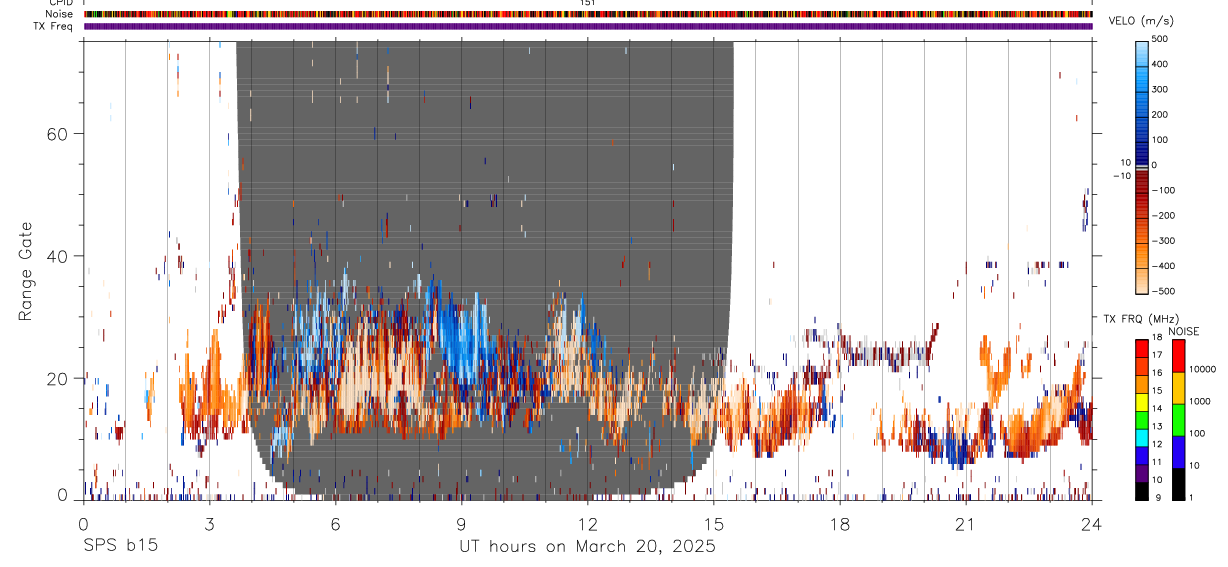Viewport: 1228px width, 567px height.
Task: Click the '3' hour tick on time axis
Action: tap(209, 523)
